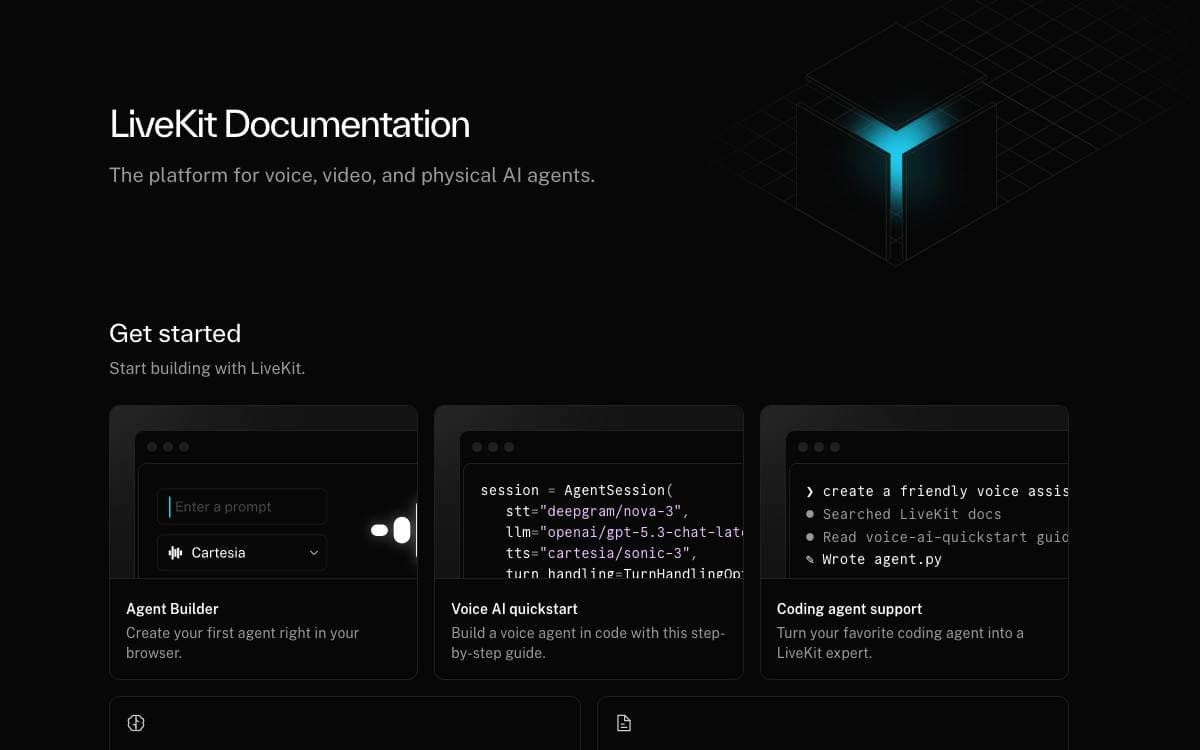Click the audio visualizer in Agent Builder preview

click(393, 530)
